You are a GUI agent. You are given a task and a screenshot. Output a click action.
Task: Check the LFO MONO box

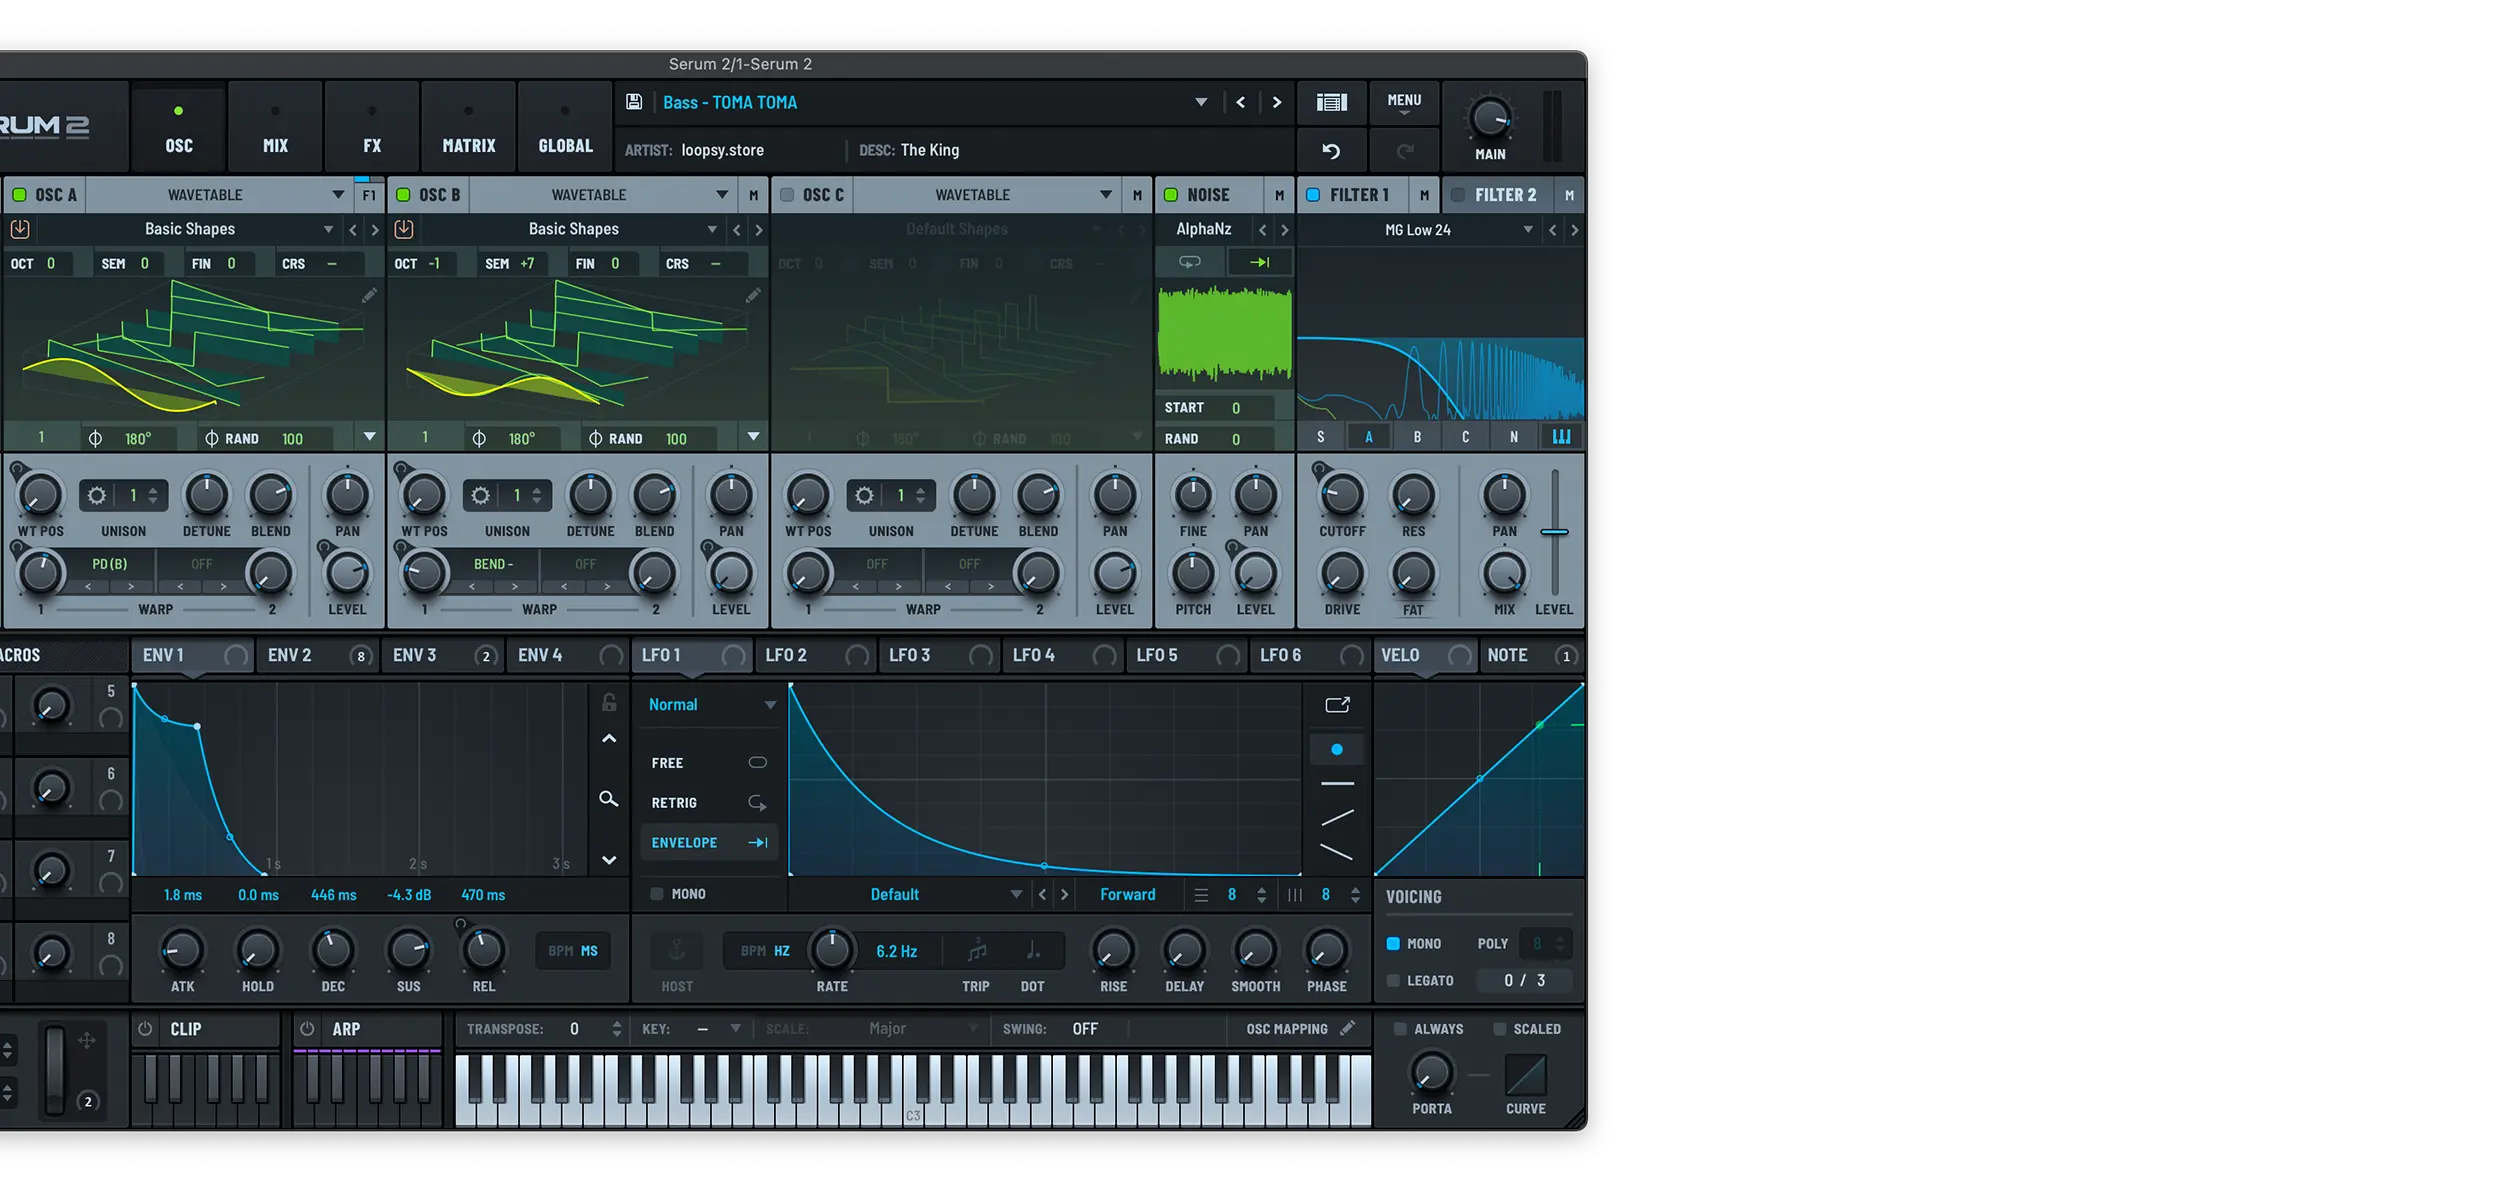[657, 894]
